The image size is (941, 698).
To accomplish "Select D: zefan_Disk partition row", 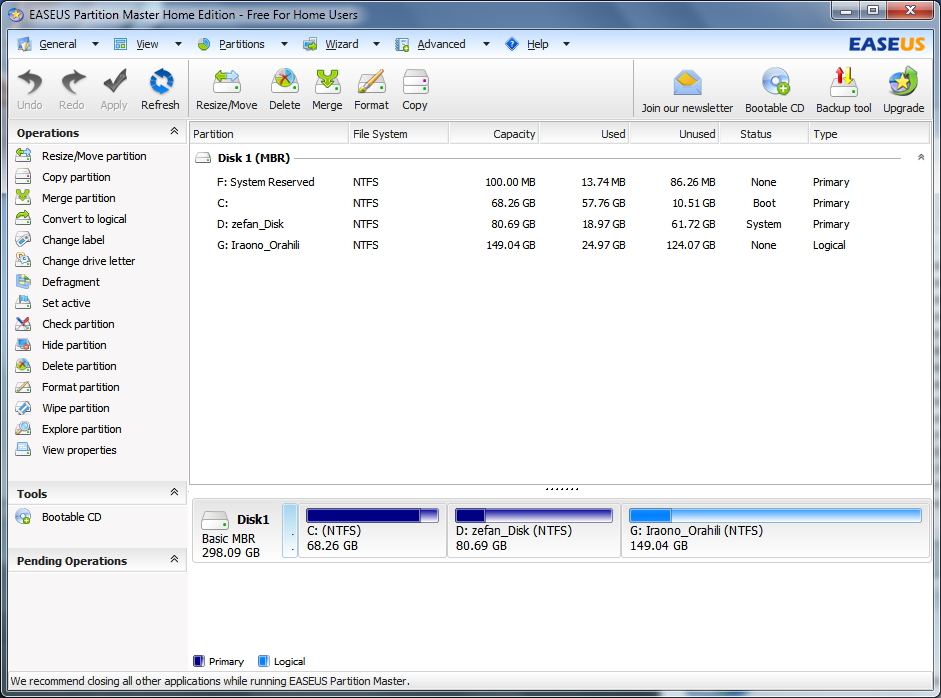I will point(560,224).
